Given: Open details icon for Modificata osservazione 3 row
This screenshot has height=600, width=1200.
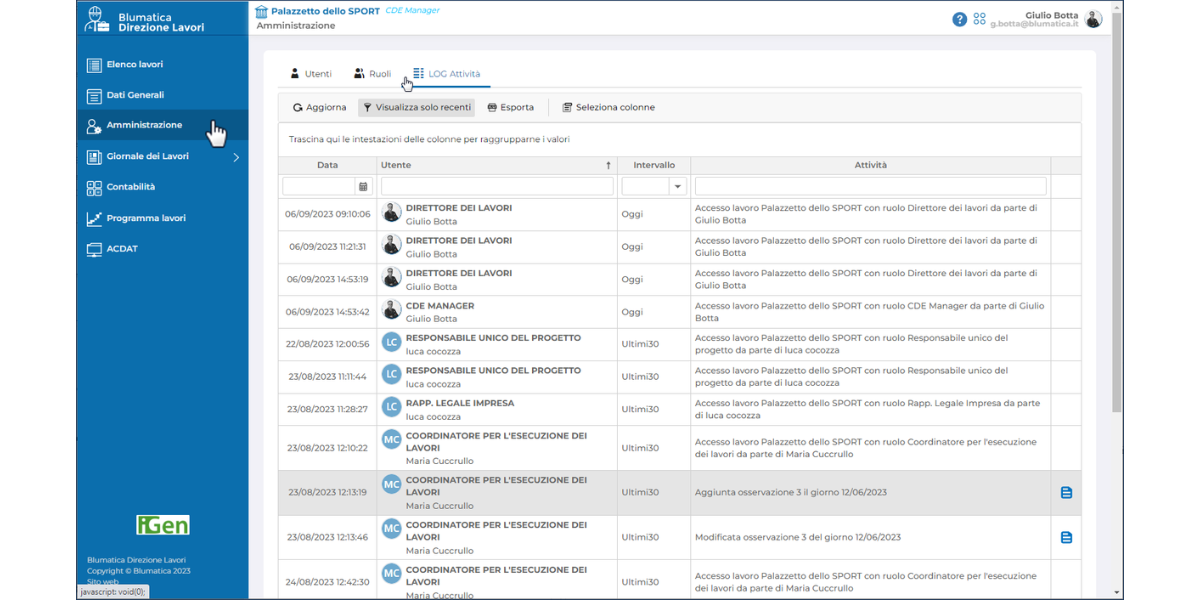Looking at the screenshot, I should coord(1066,538).
